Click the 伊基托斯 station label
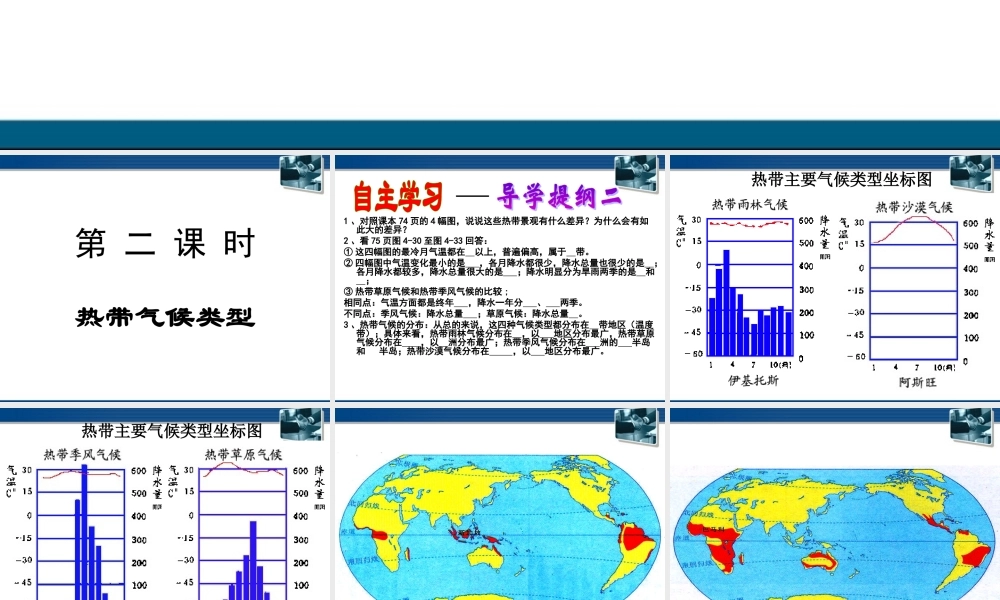 pos(753,380)
